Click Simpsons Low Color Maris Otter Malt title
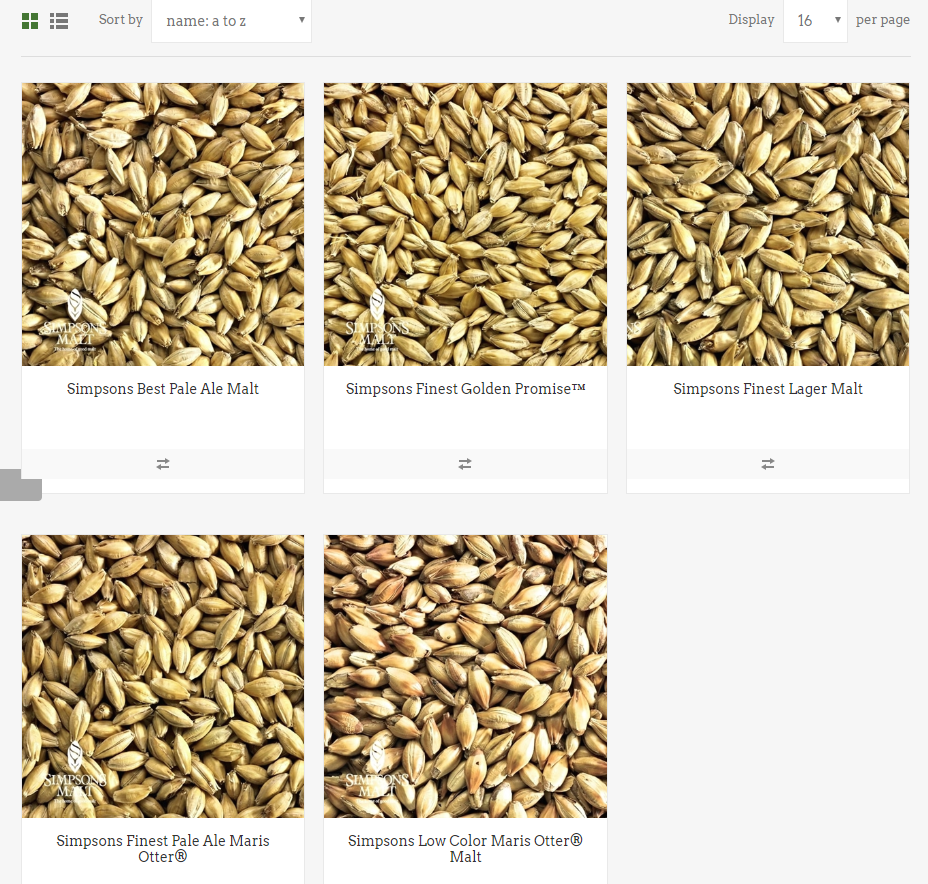 click(x=465, y=848)
